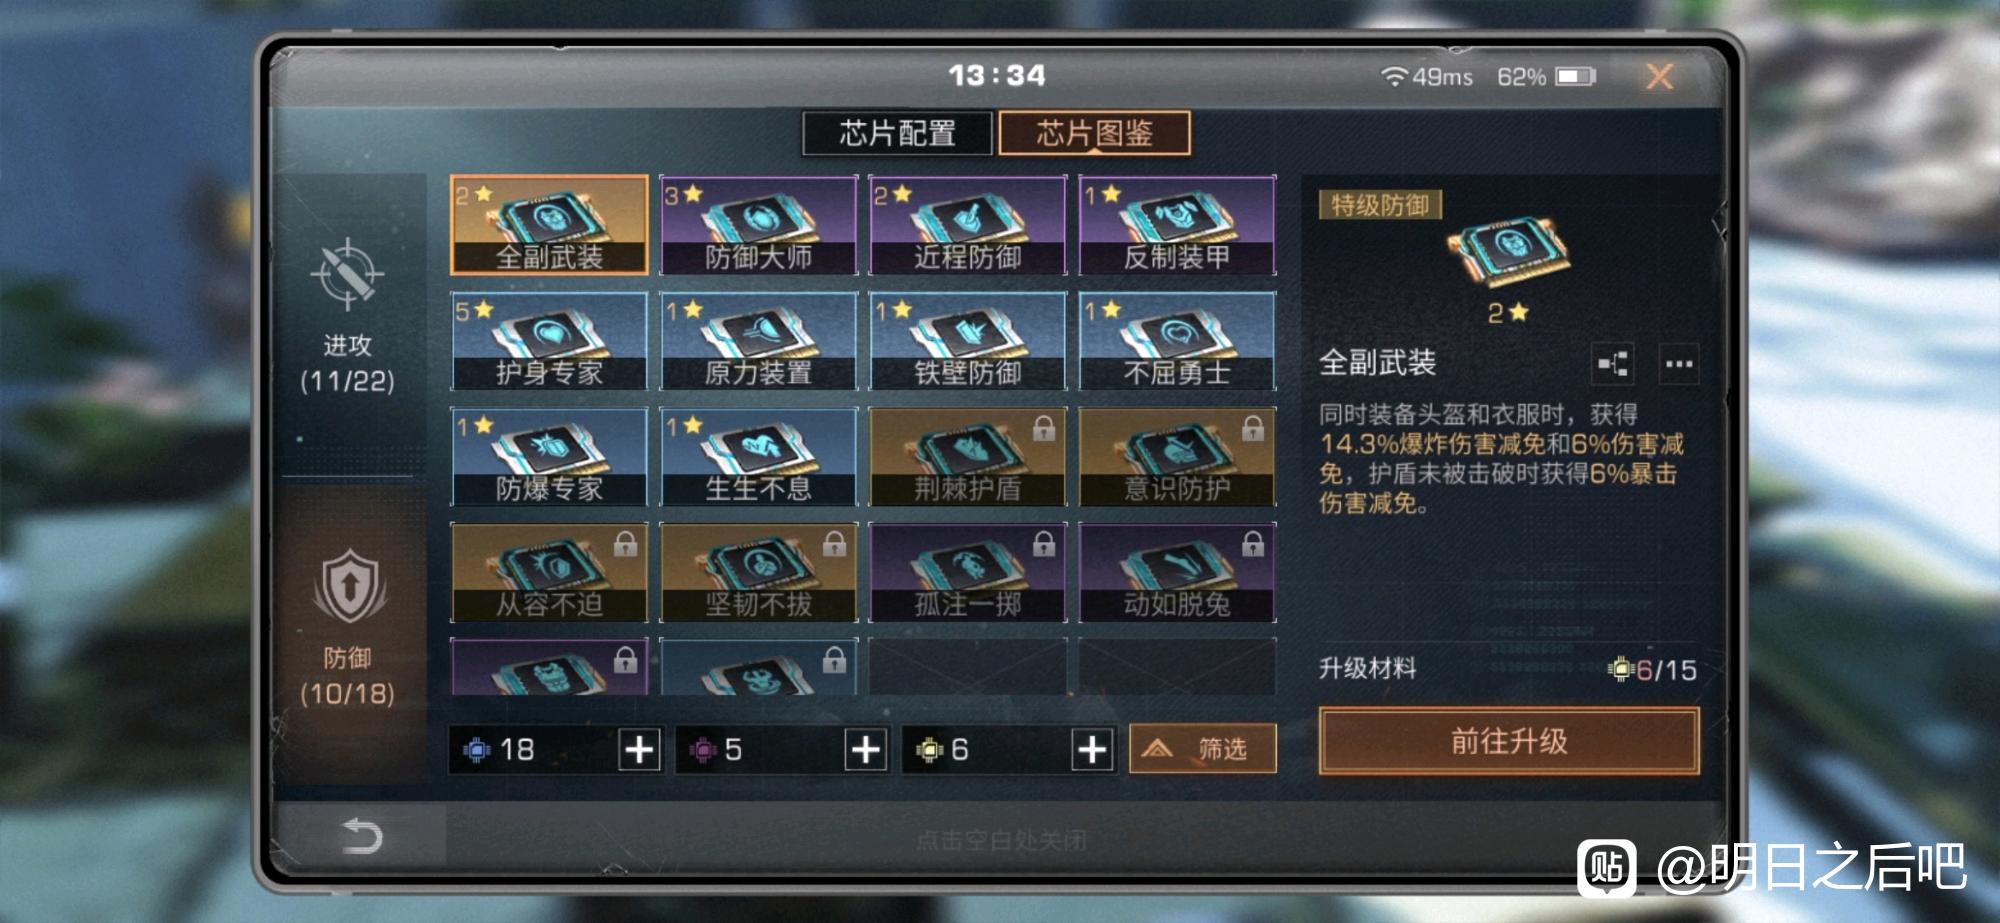
Task: Add more purple chip material
Action: [866, 749]
